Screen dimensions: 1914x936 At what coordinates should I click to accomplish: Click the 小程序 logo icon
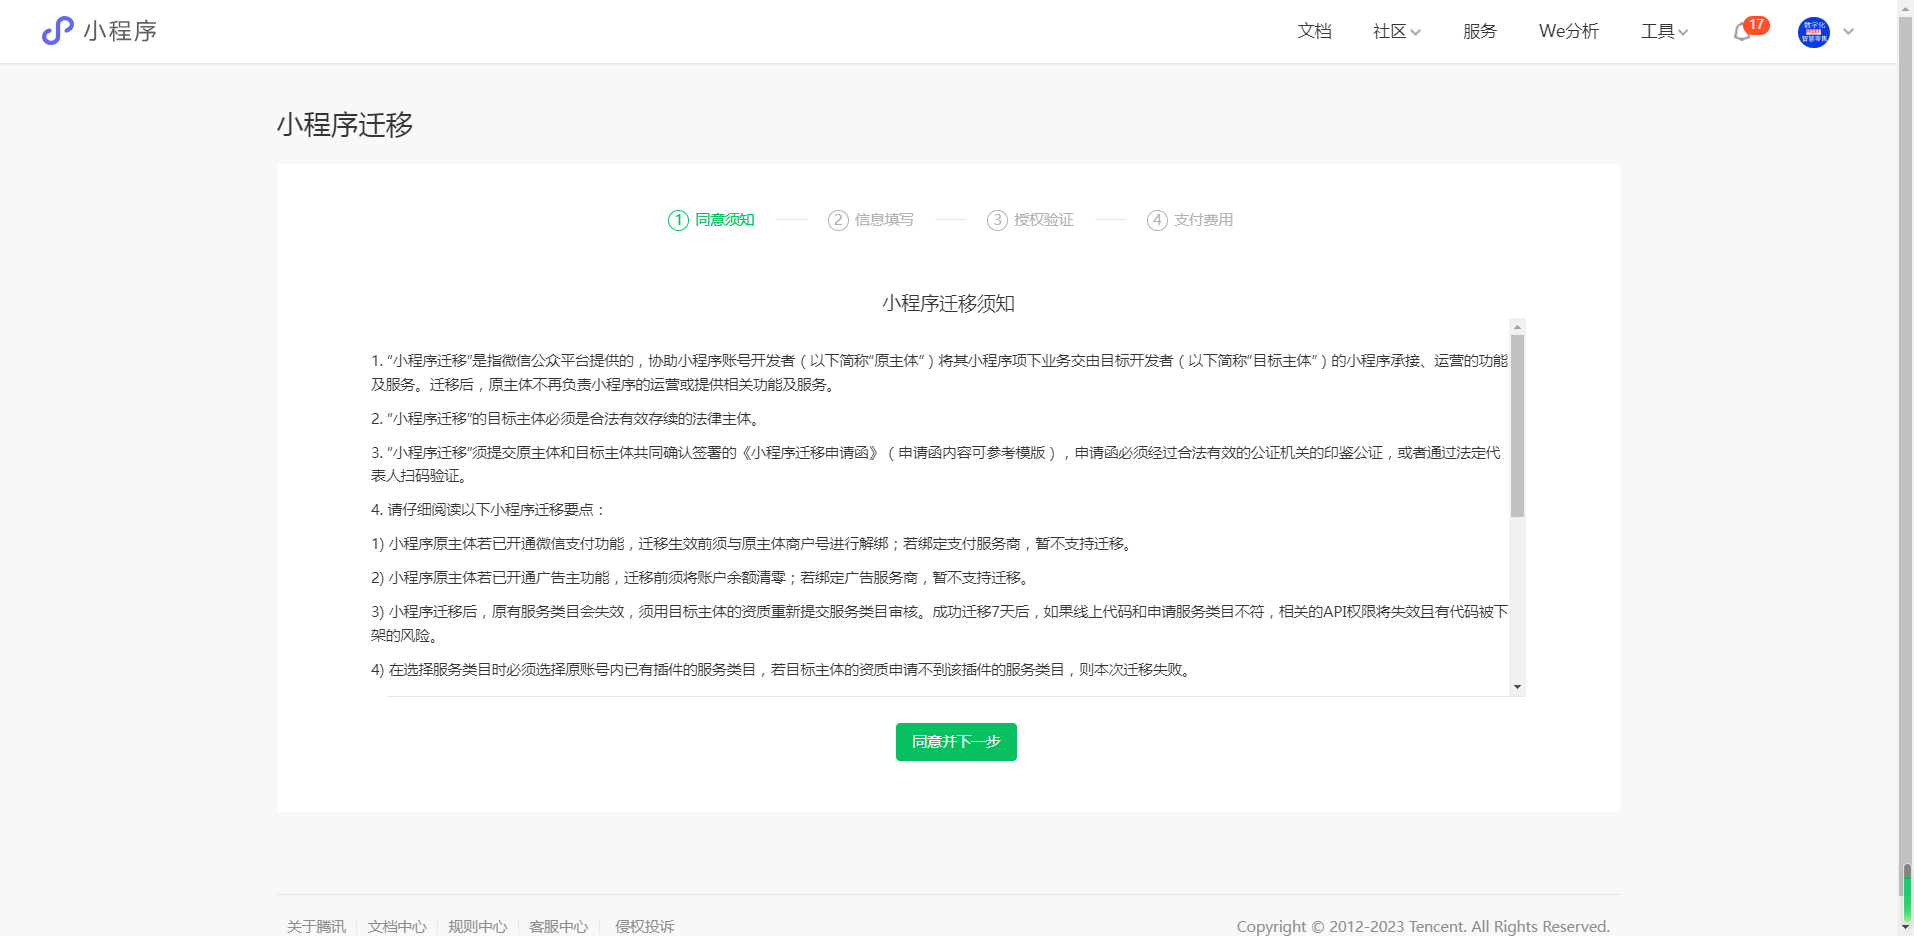point(58,31)
